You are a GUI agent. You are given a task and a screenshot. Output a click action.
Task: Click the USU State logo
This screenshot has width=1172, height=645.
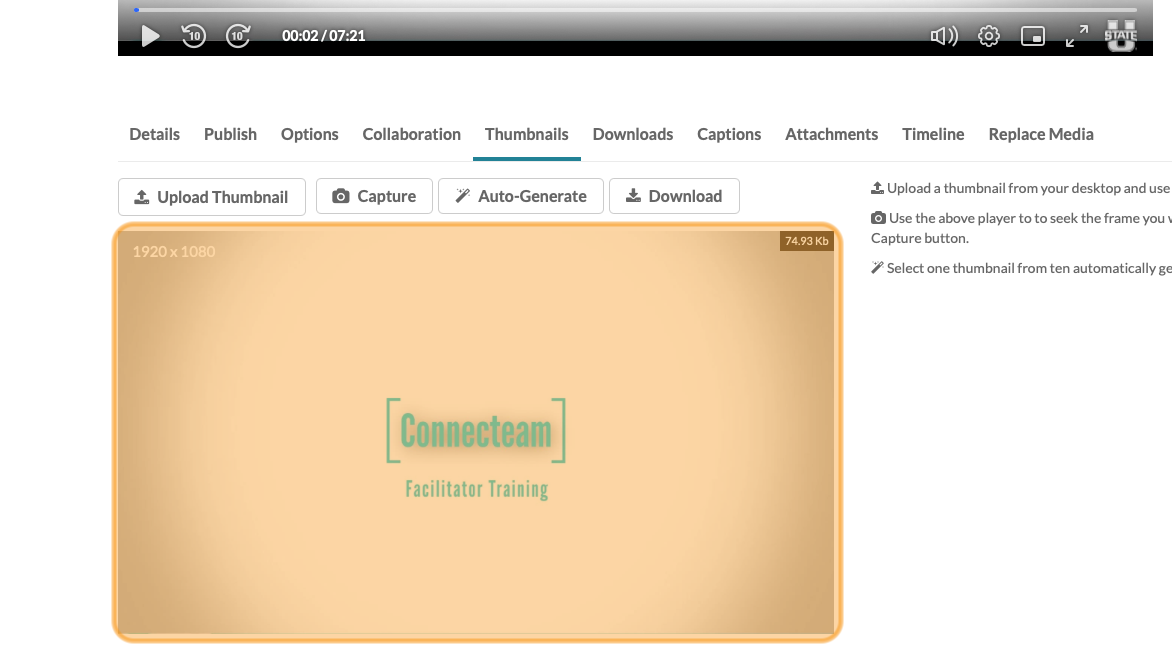[x=1120, y=35]
